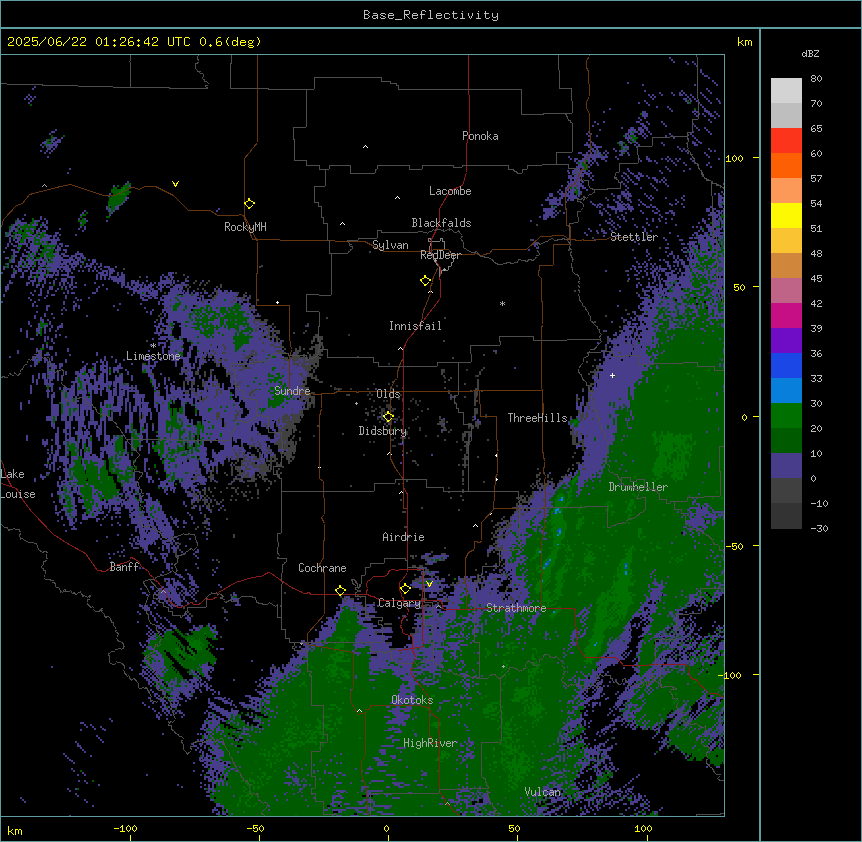This screenshot has height=842, width=862.
Task: Click the Lacombe city label
Action: (450, 191)
